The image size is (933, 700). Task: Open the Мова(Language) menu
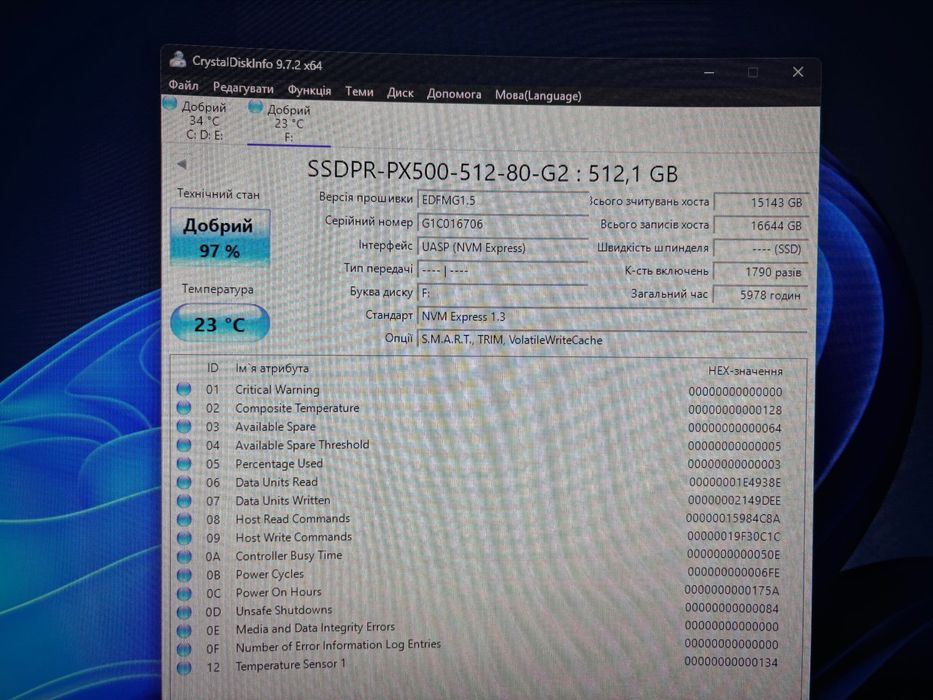(538, 95)
